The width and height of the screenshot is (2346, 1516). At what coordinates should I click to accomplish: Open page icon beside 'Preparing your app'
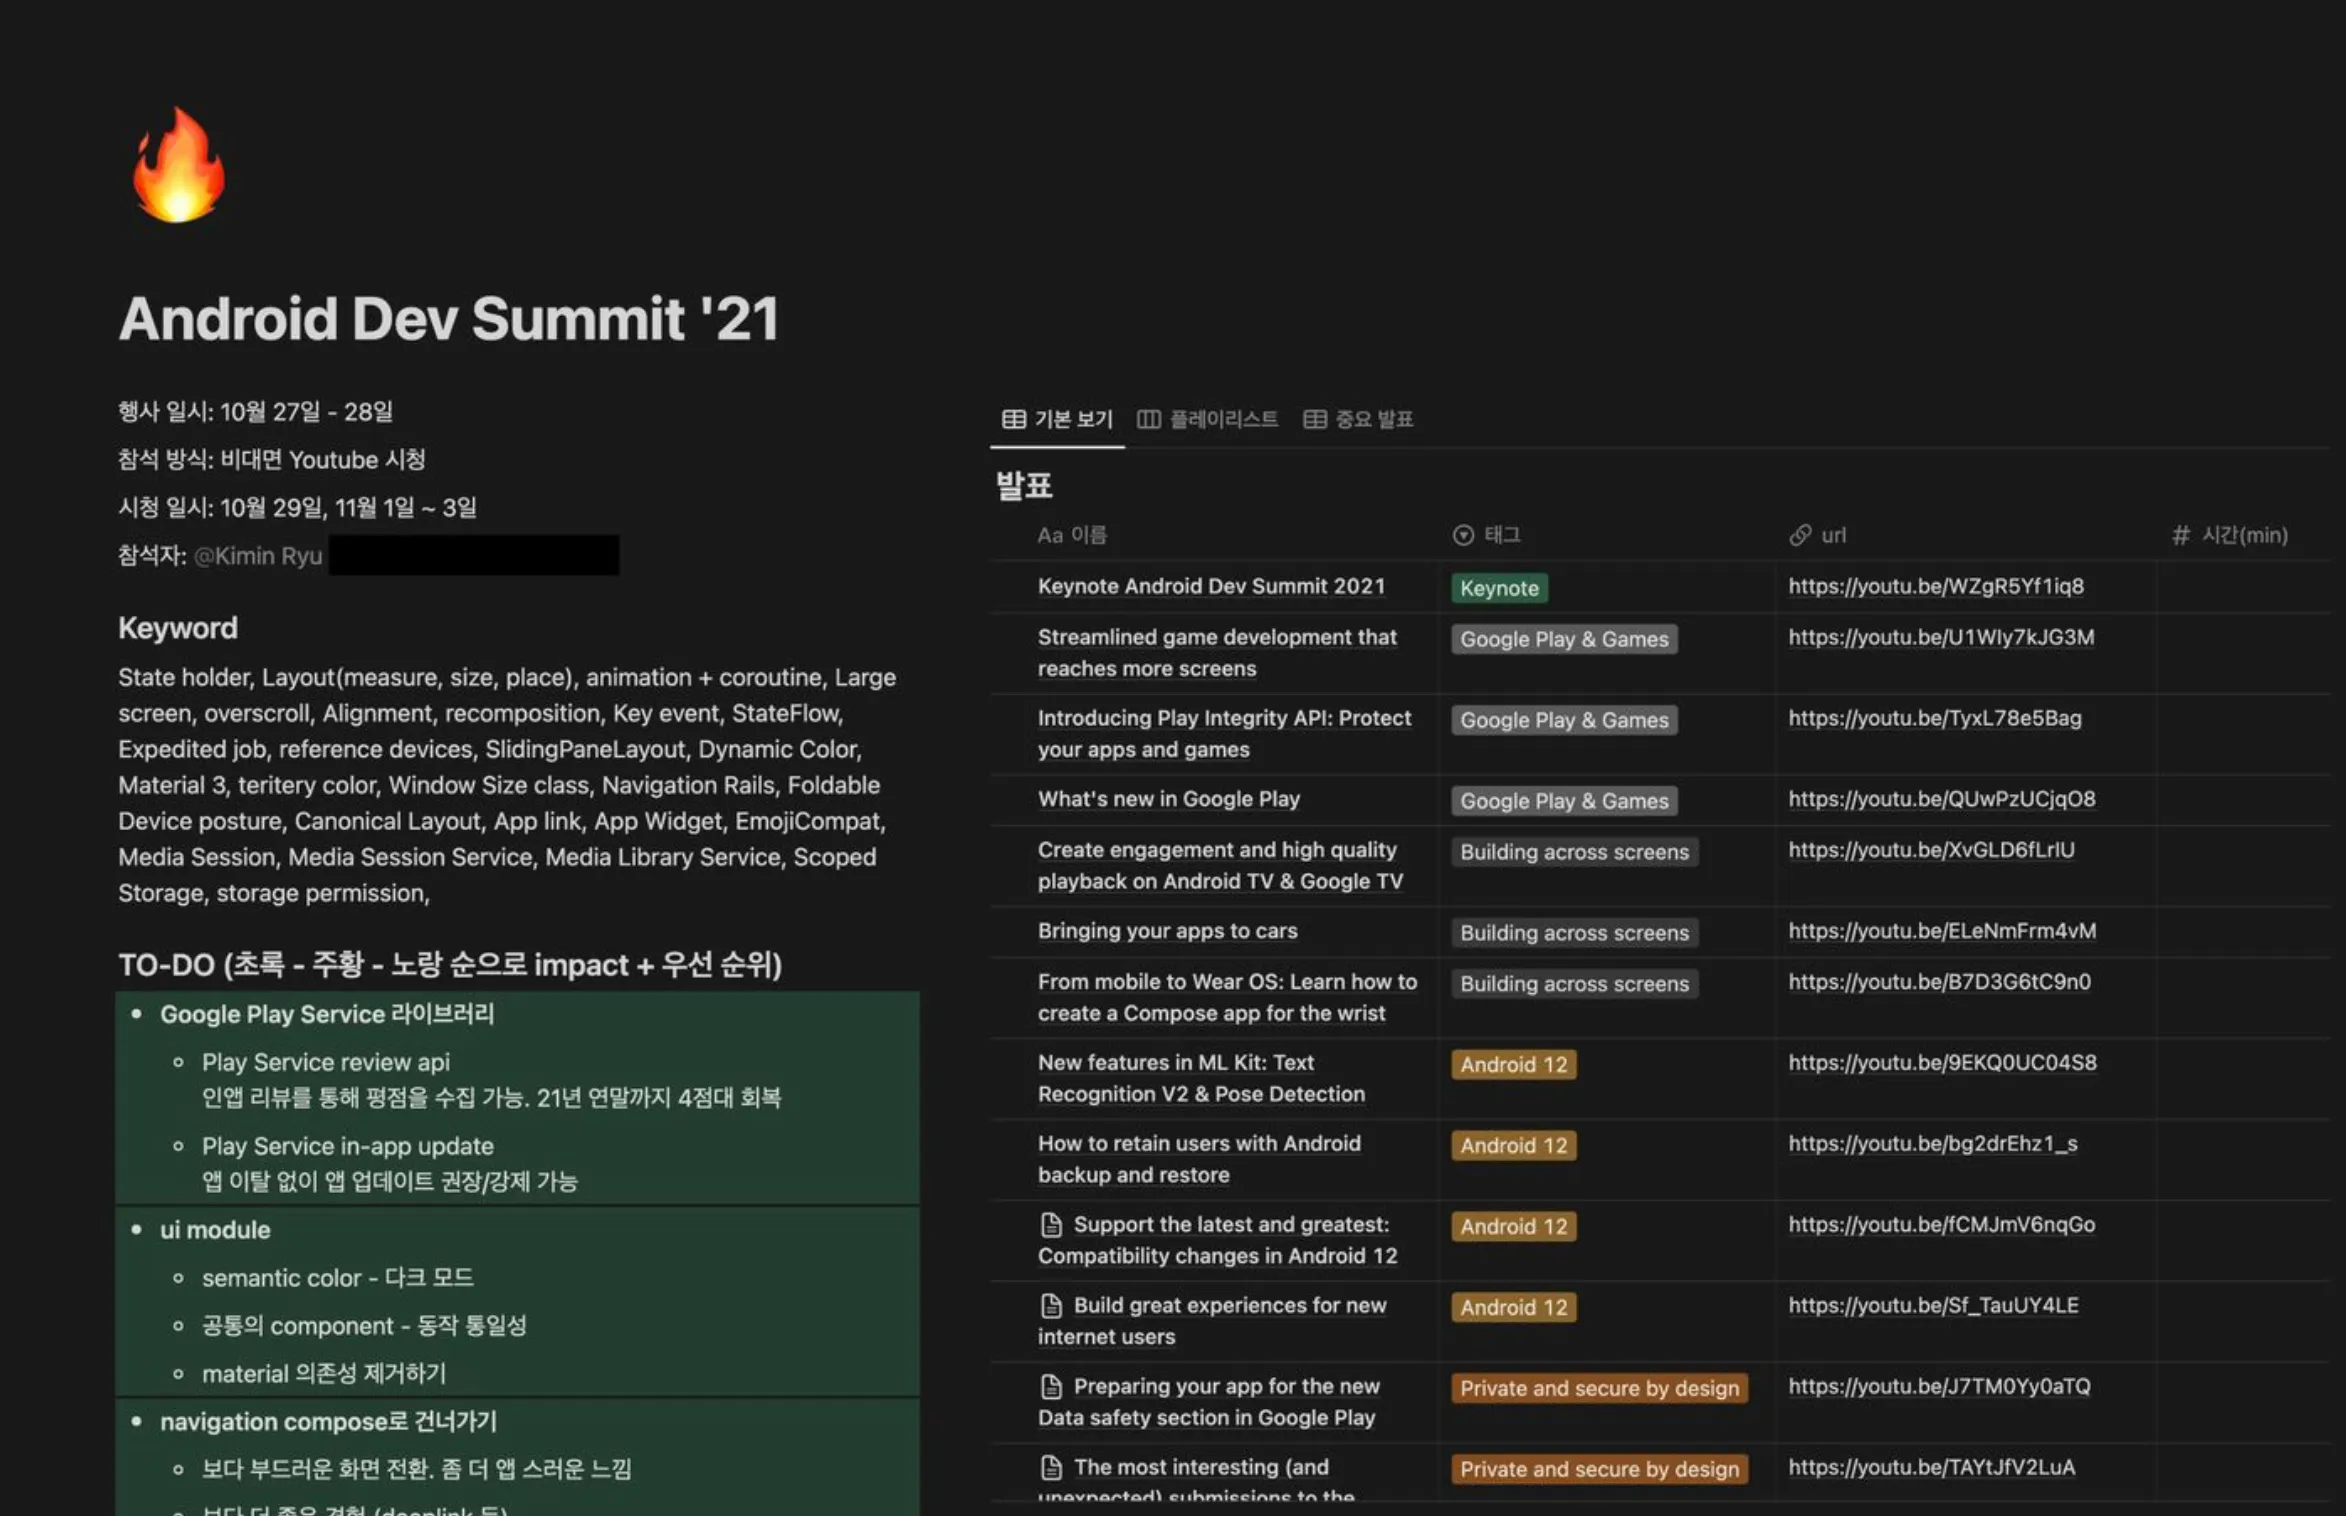[x=1051, y=1387]
